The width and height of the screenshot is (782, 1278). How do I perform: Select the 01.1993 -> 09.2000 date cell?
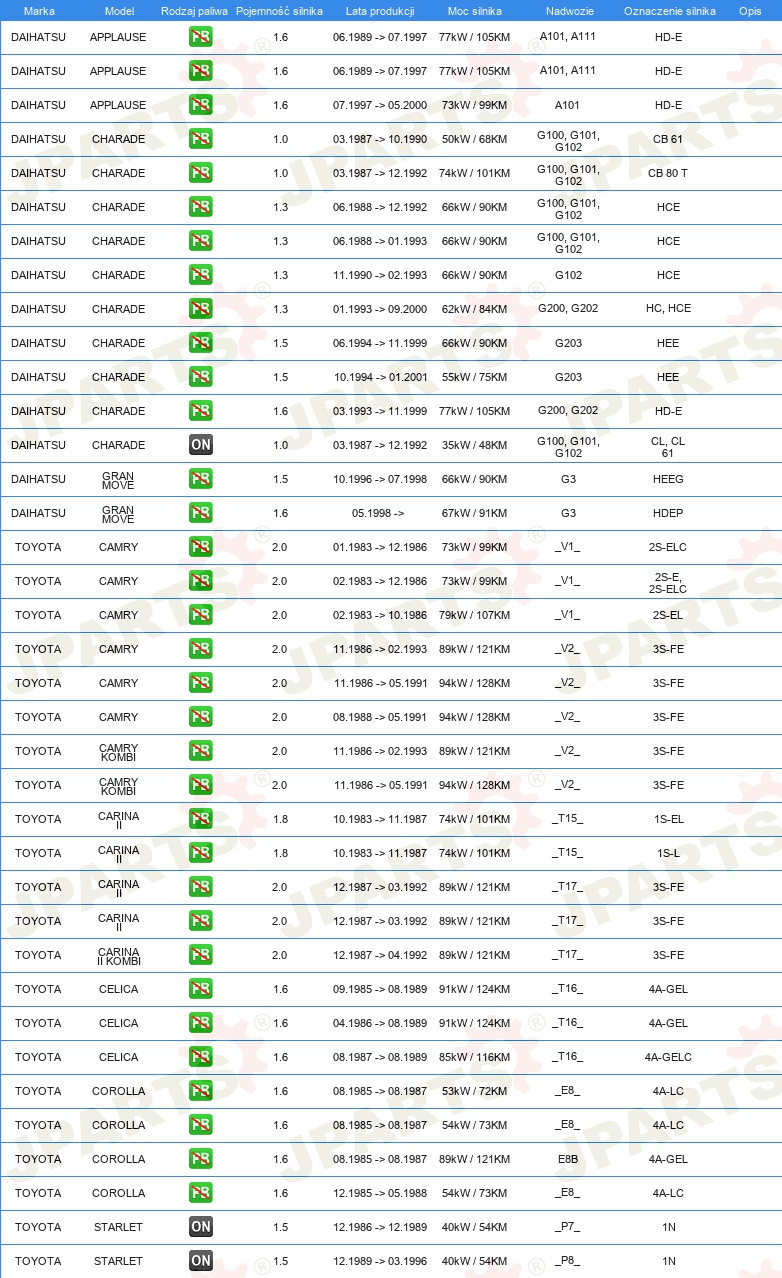click(x=380, y=309)
